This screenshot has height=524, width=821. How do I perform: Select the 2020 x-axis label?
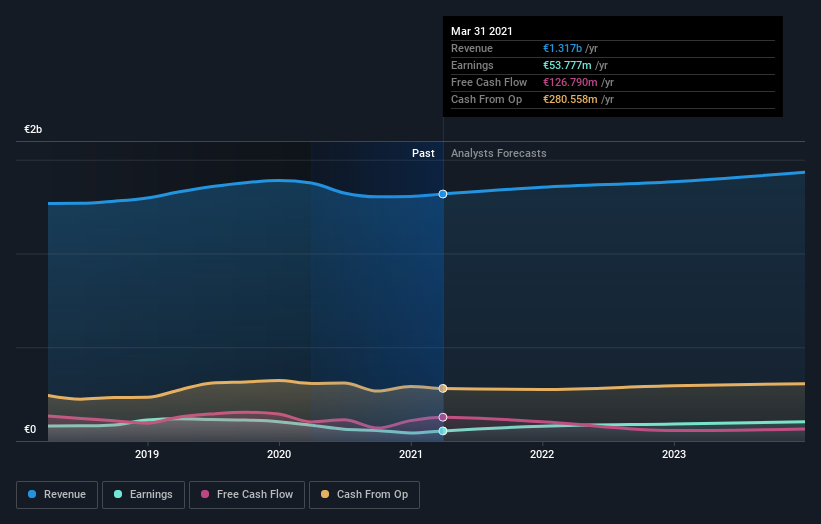pos(279,454)
